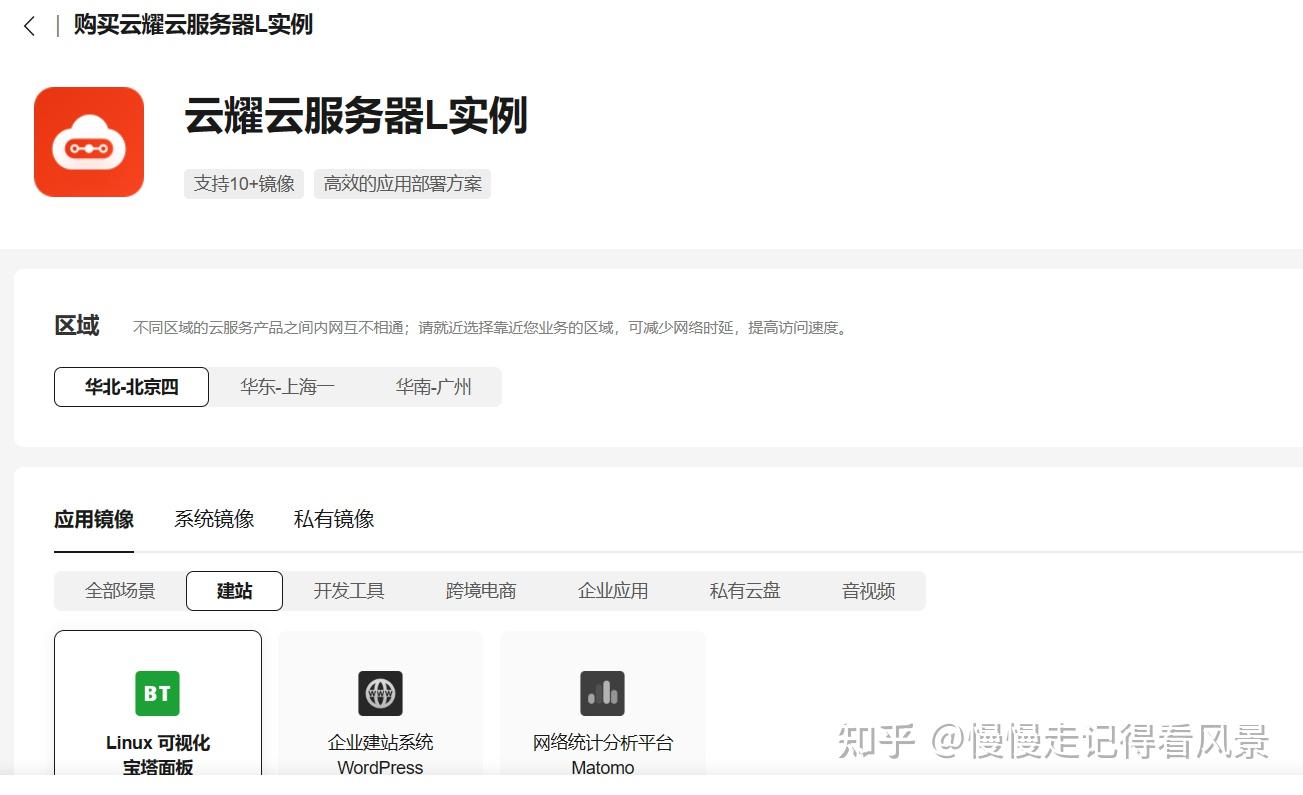
Task: Select the 华南-广州 region option
Action: click(433, 387)
